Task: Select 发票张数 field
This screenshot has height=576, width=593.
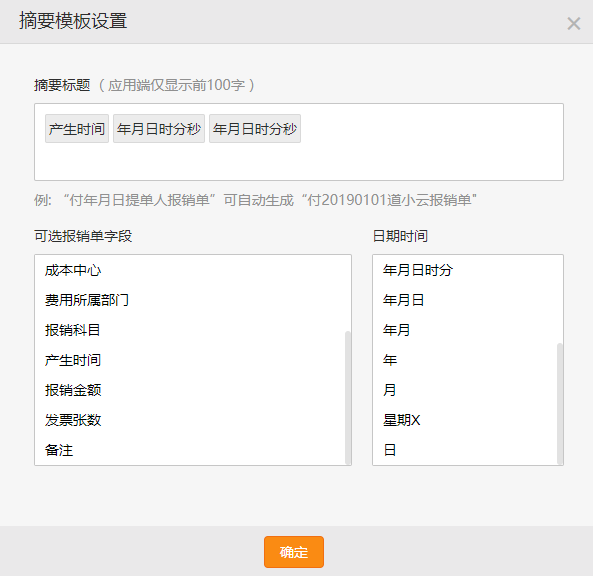Action: point(73,420)
